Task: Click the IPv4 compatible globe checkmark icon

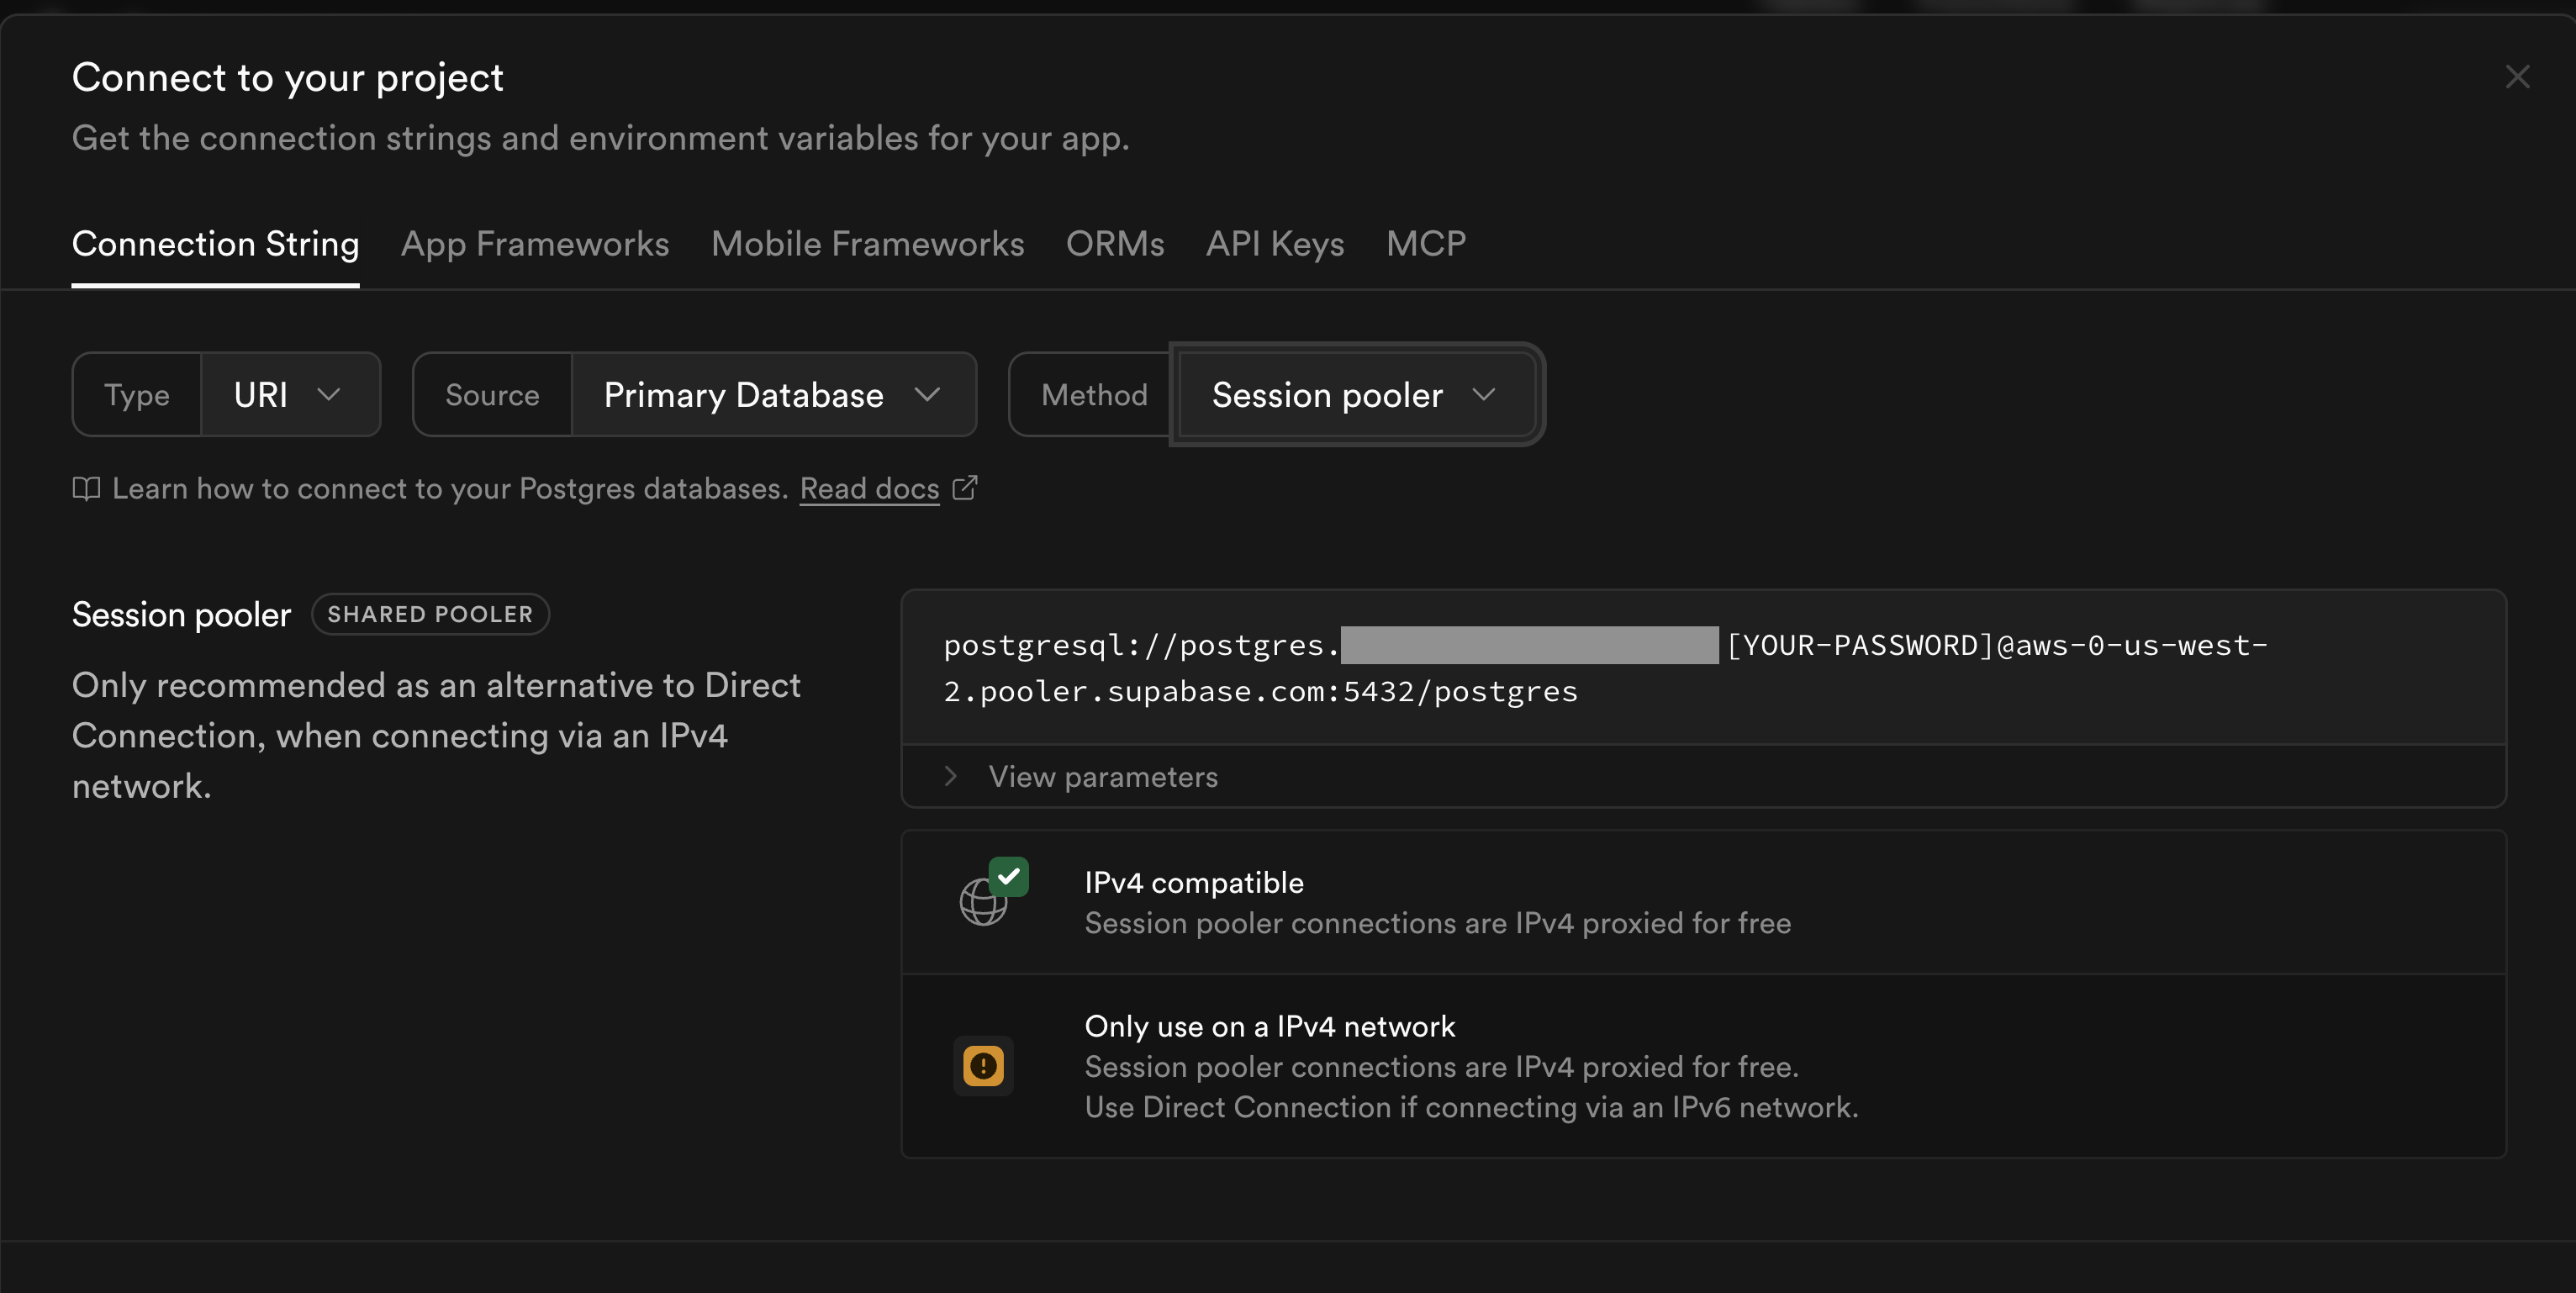Action: [x=992, y=892]
